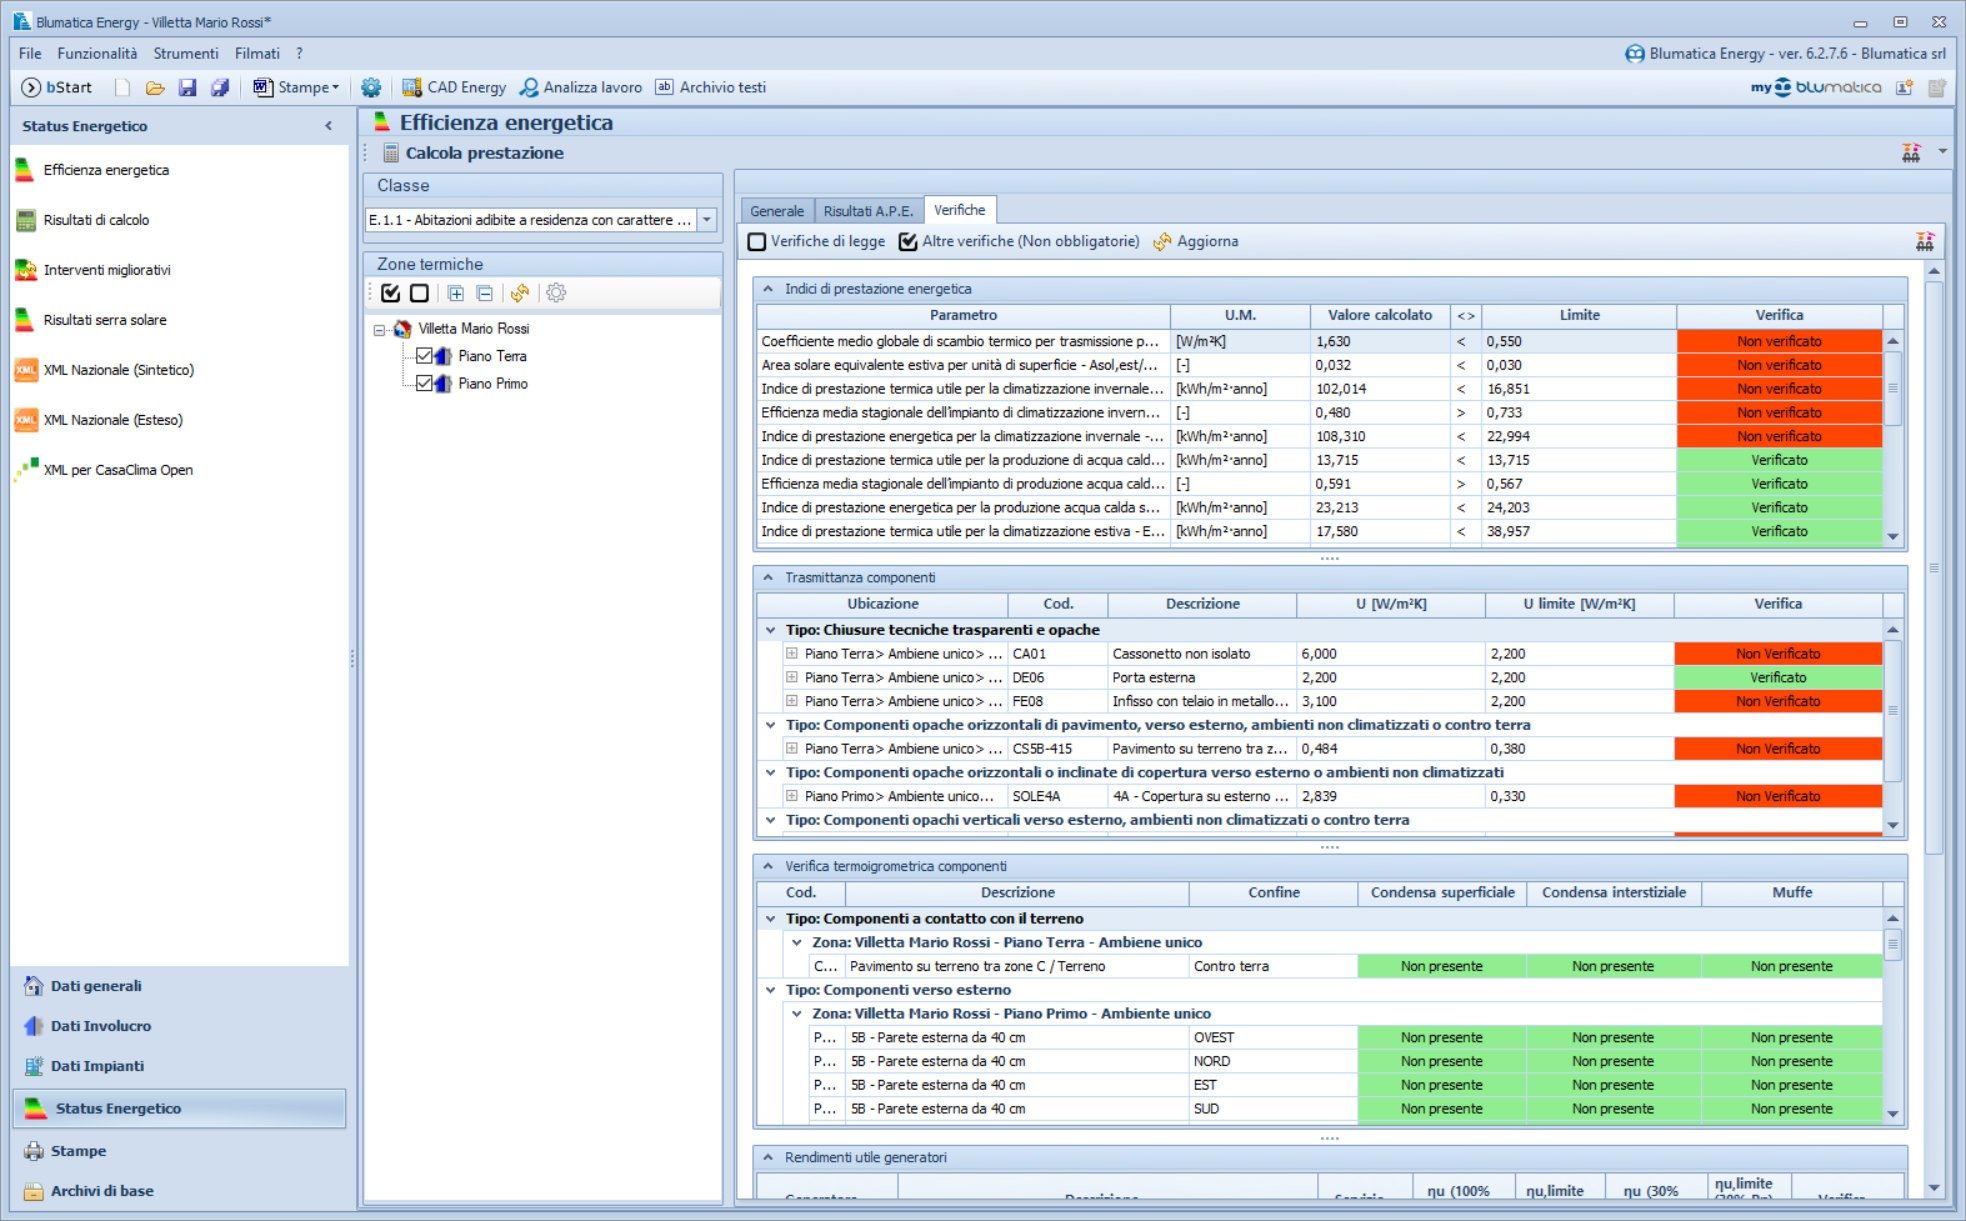
Task: Switch to Risultati A.P.E. tab
Action: tap(867, 211)
